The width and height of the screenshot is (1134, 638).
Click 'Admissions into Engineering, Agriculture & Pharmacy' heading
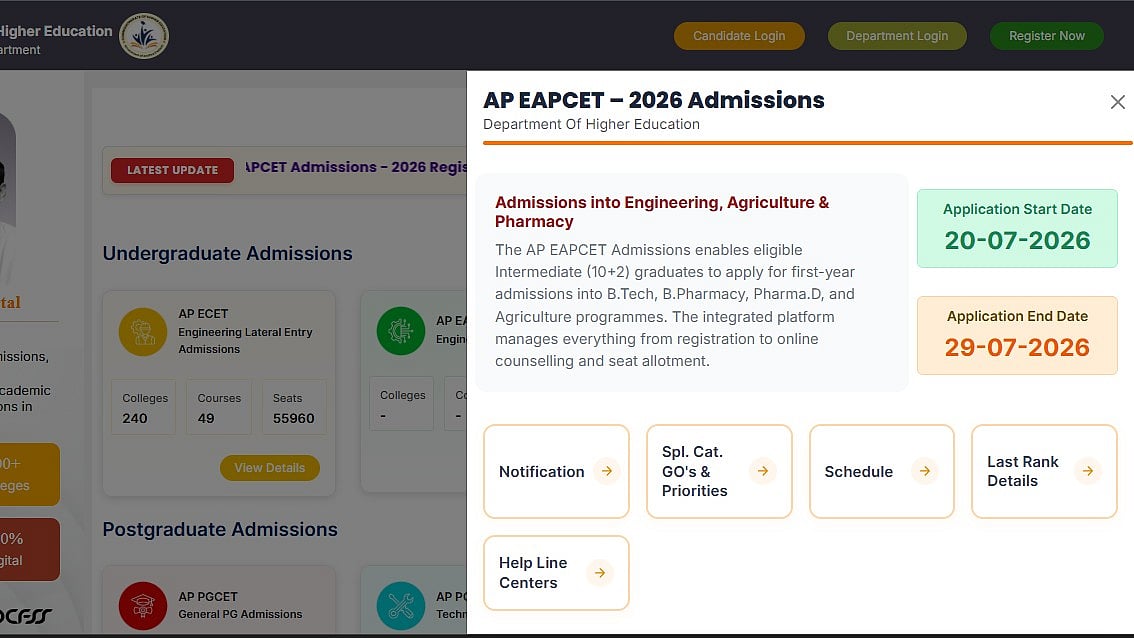[x=662, y=212]
